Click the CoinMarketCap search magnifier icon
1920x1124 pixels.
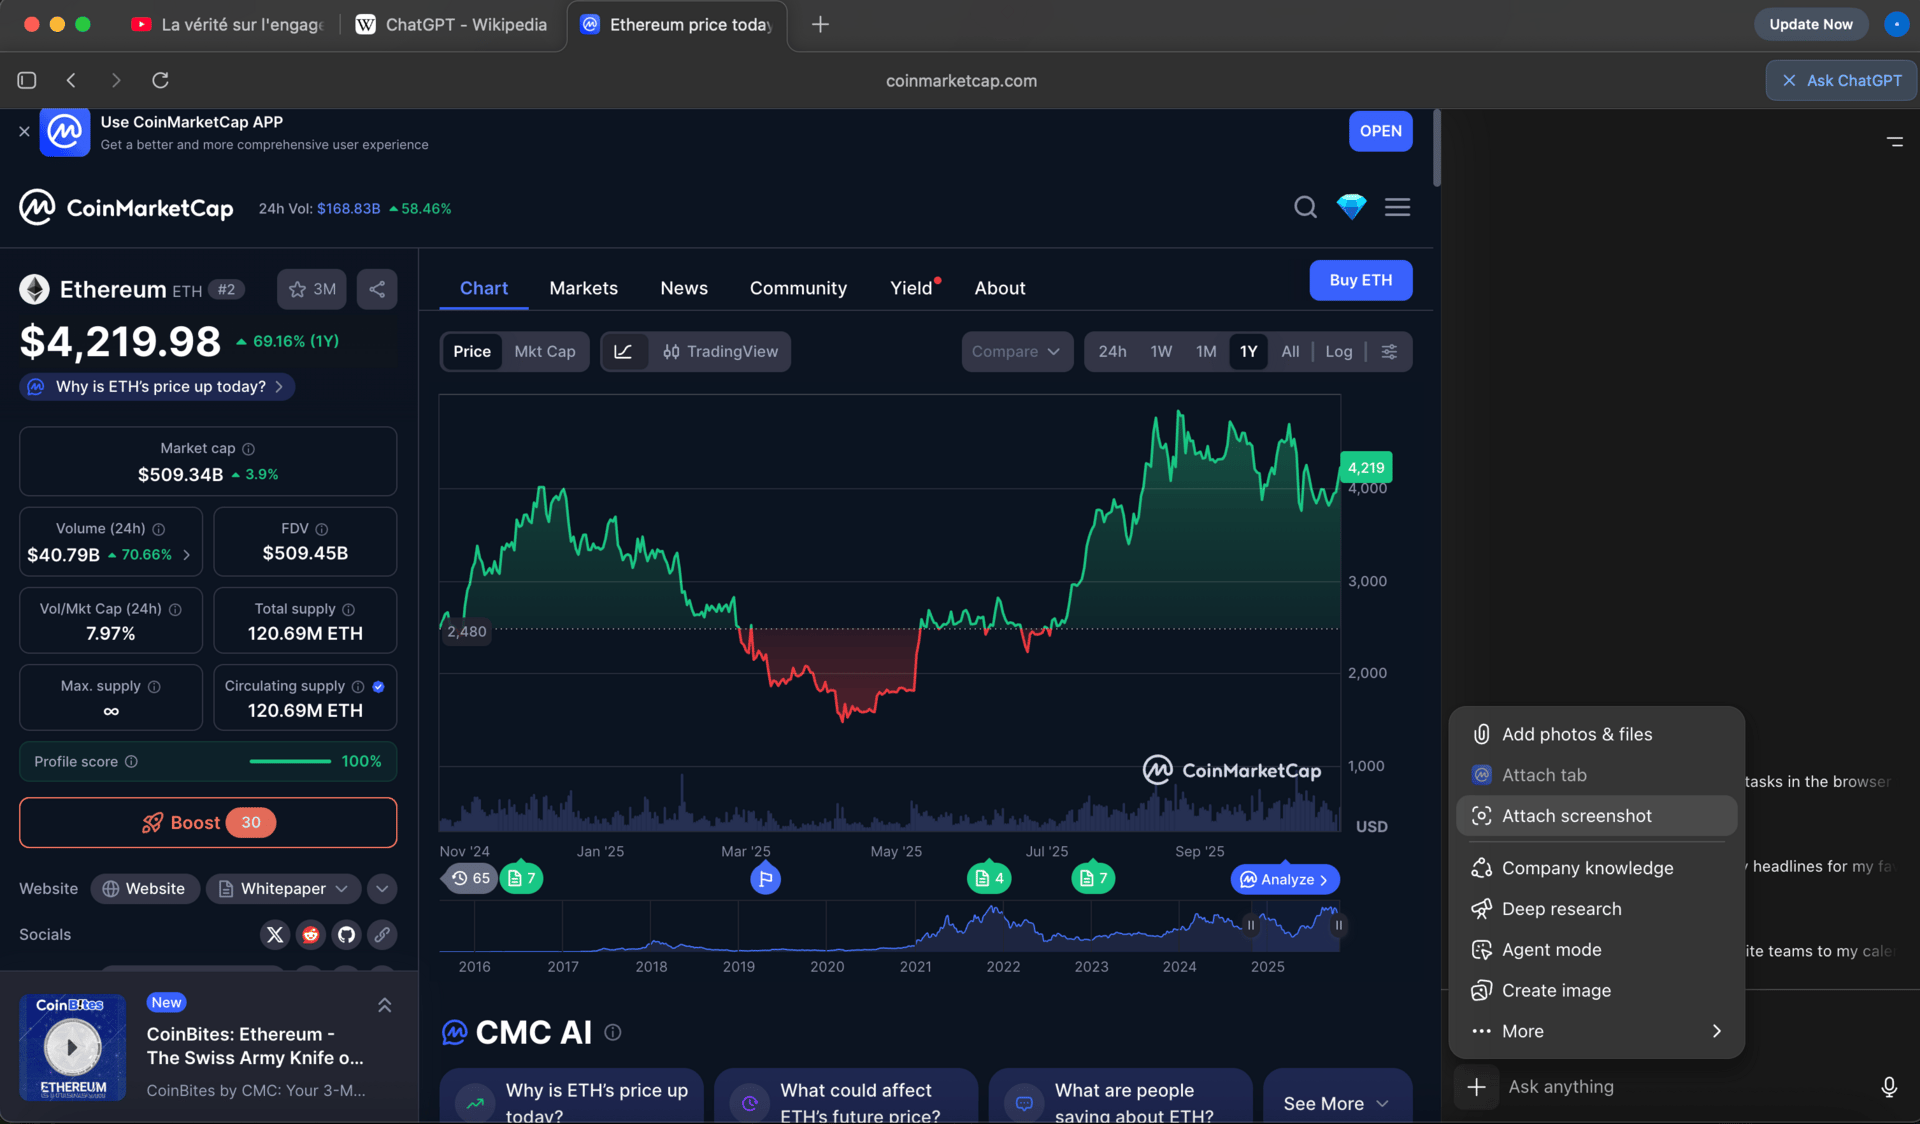pos(1305,207)
